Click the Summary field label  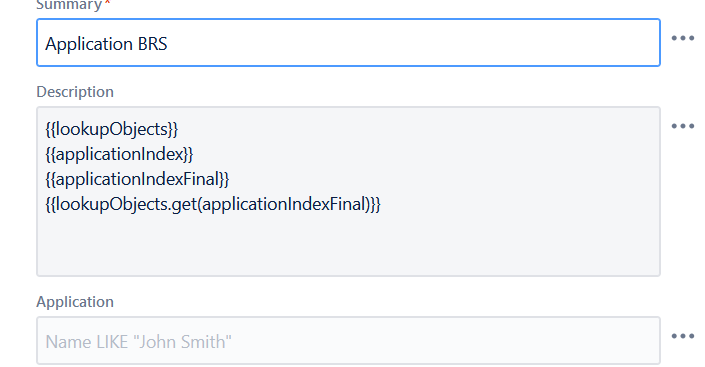tap(69, 5)
